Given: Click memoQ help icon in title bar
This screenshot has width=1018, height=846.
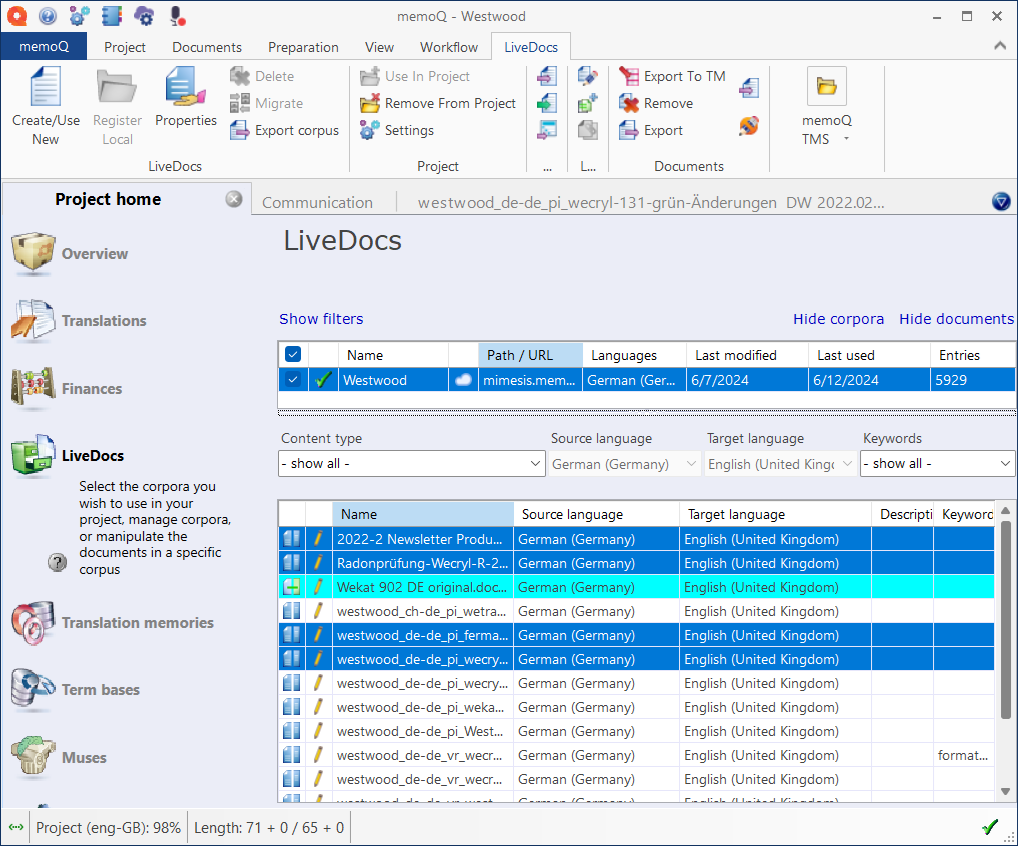Looking at the screenshot, I should 47,16.
